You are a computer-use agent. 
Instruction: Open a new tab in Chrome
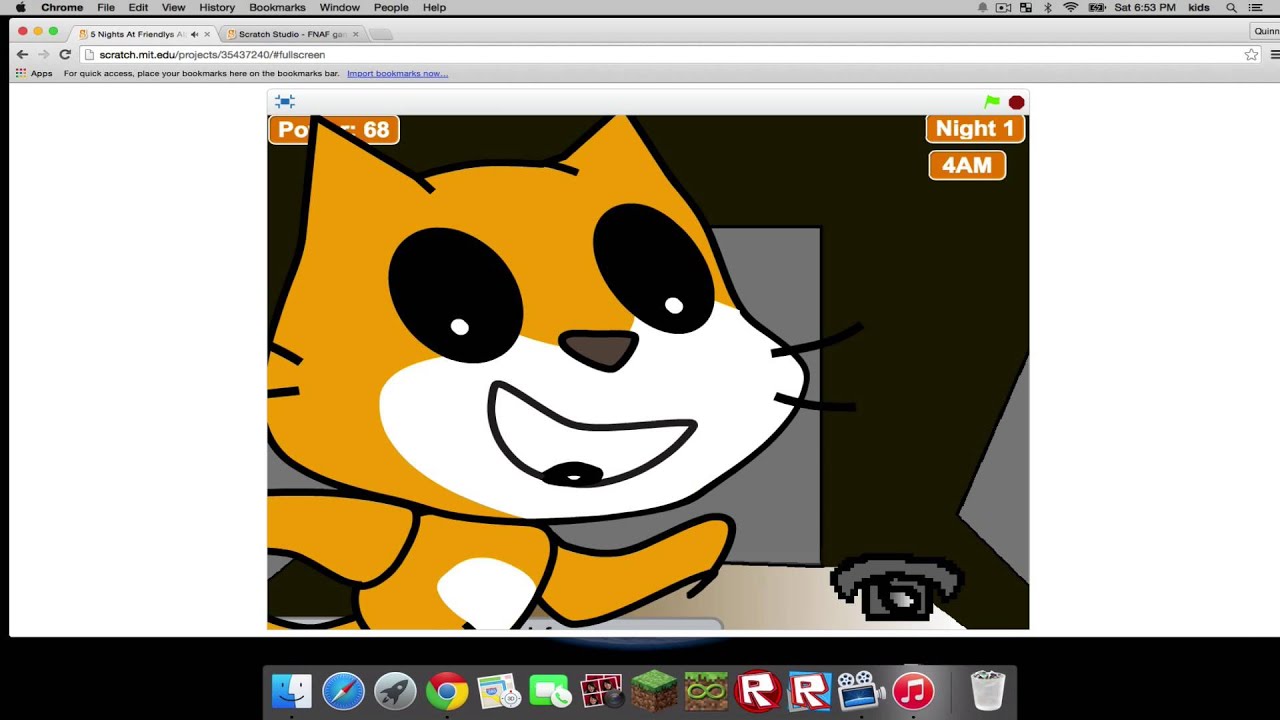pos(381,34)
